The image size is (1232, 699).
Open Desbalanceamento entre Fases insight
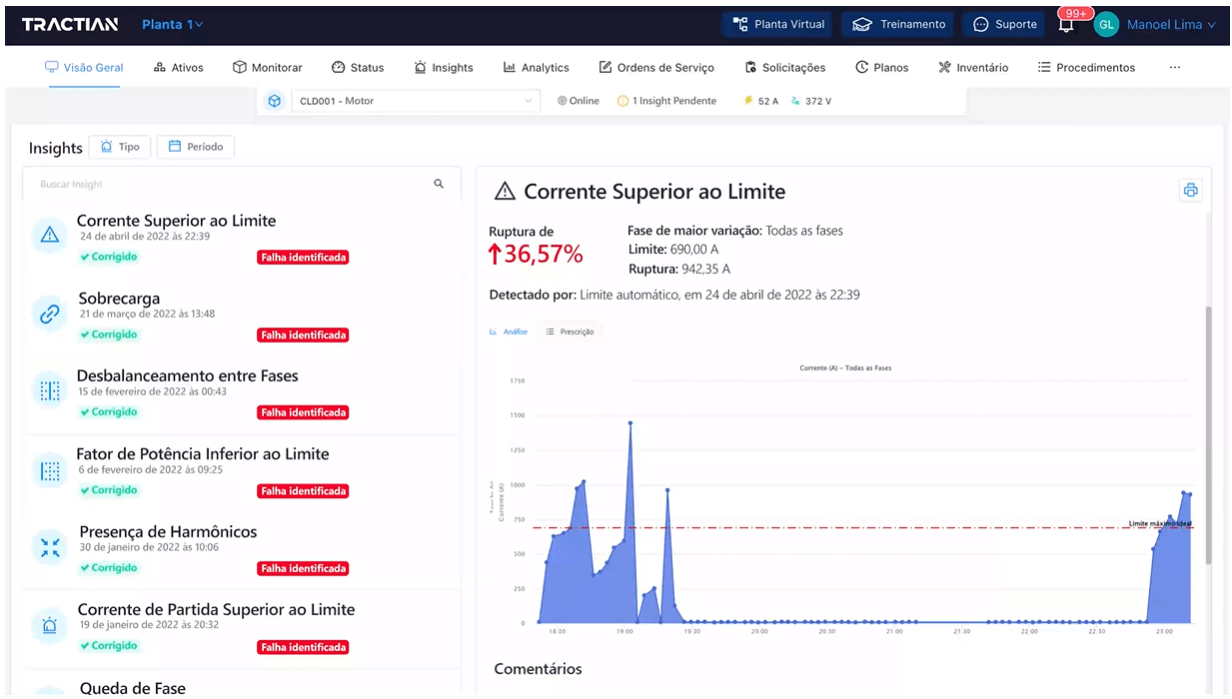(x=242, y=394)
